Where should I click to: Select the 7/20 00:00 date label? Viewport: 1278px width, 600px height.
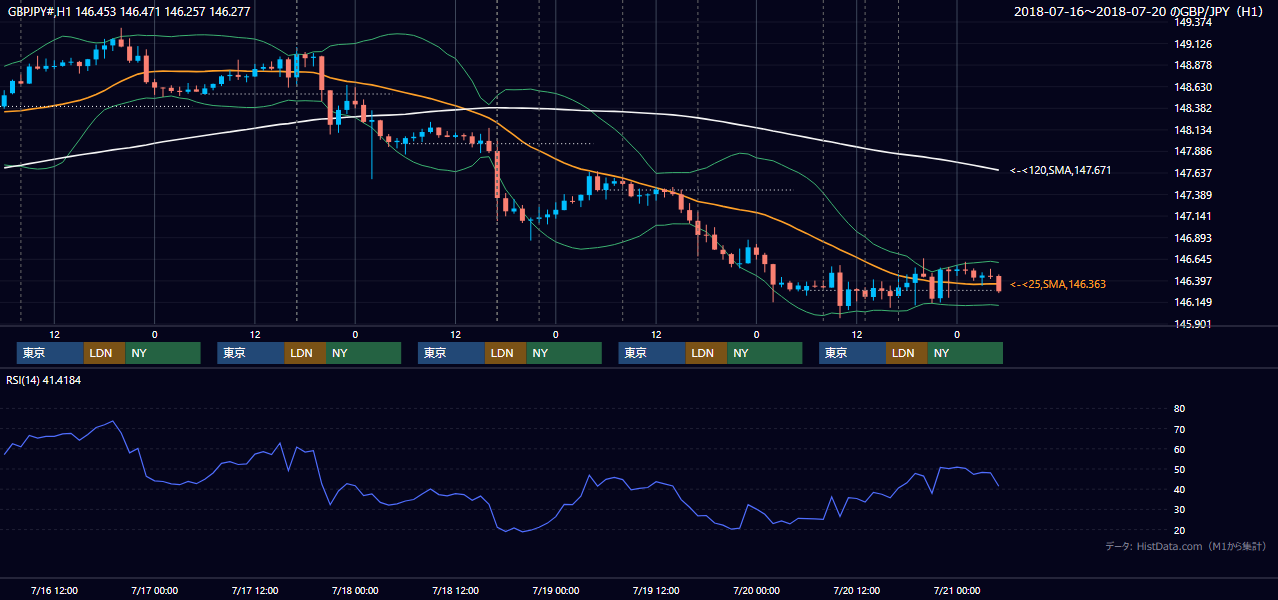point(756,590)
